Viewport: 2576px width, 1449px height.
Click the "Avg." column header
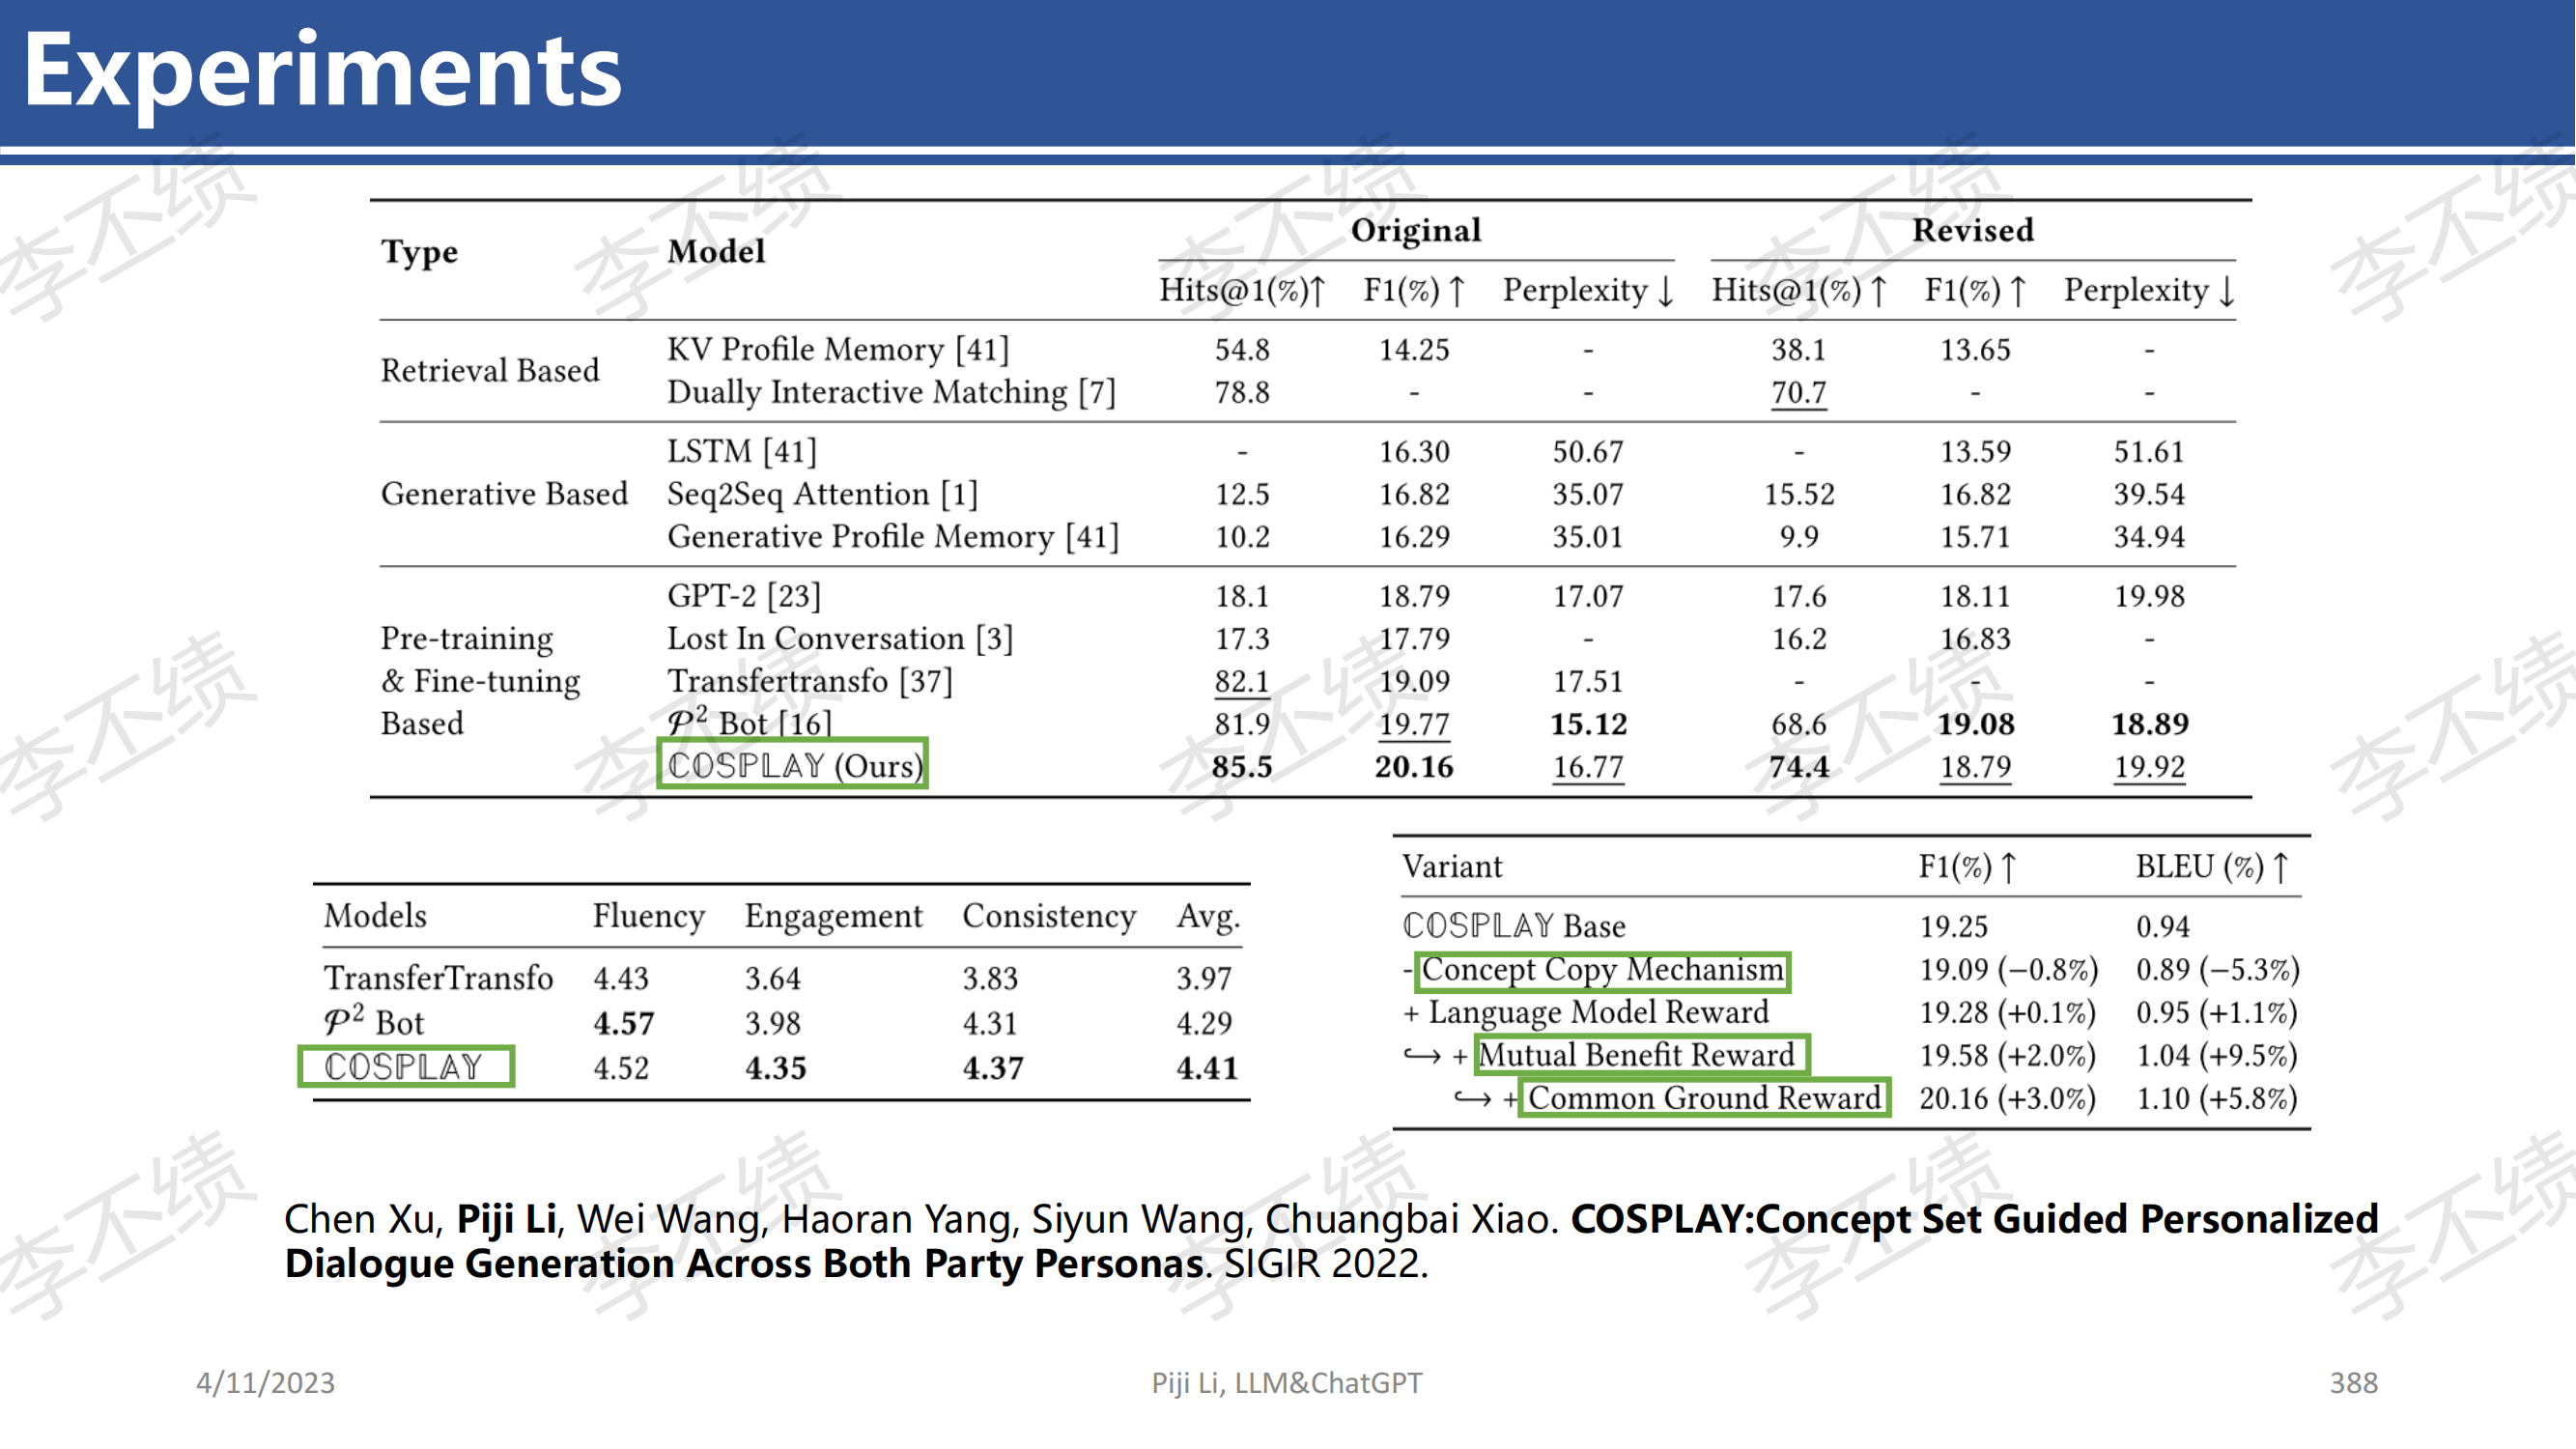1208,916
